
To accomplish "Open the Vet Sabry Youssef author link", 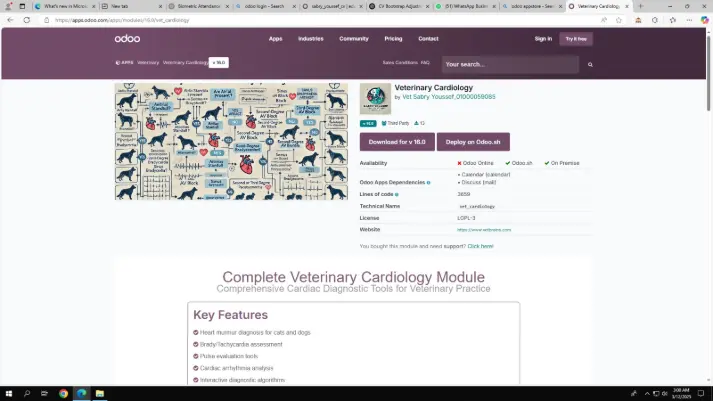I will coord(448,97).
